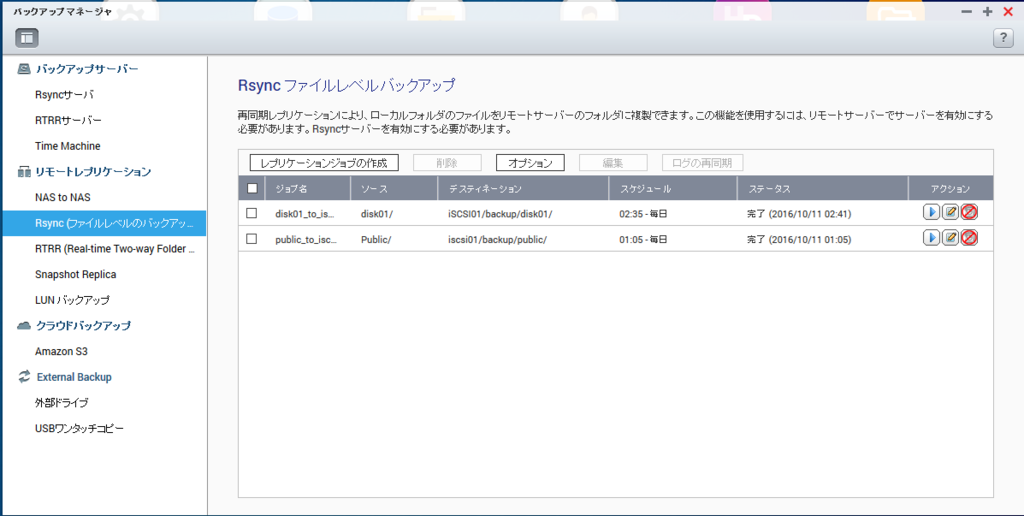Click destination iSCSI01/backup/disk01/
Viewport: 1024px width, 516px height.
(x=501, y=214)
